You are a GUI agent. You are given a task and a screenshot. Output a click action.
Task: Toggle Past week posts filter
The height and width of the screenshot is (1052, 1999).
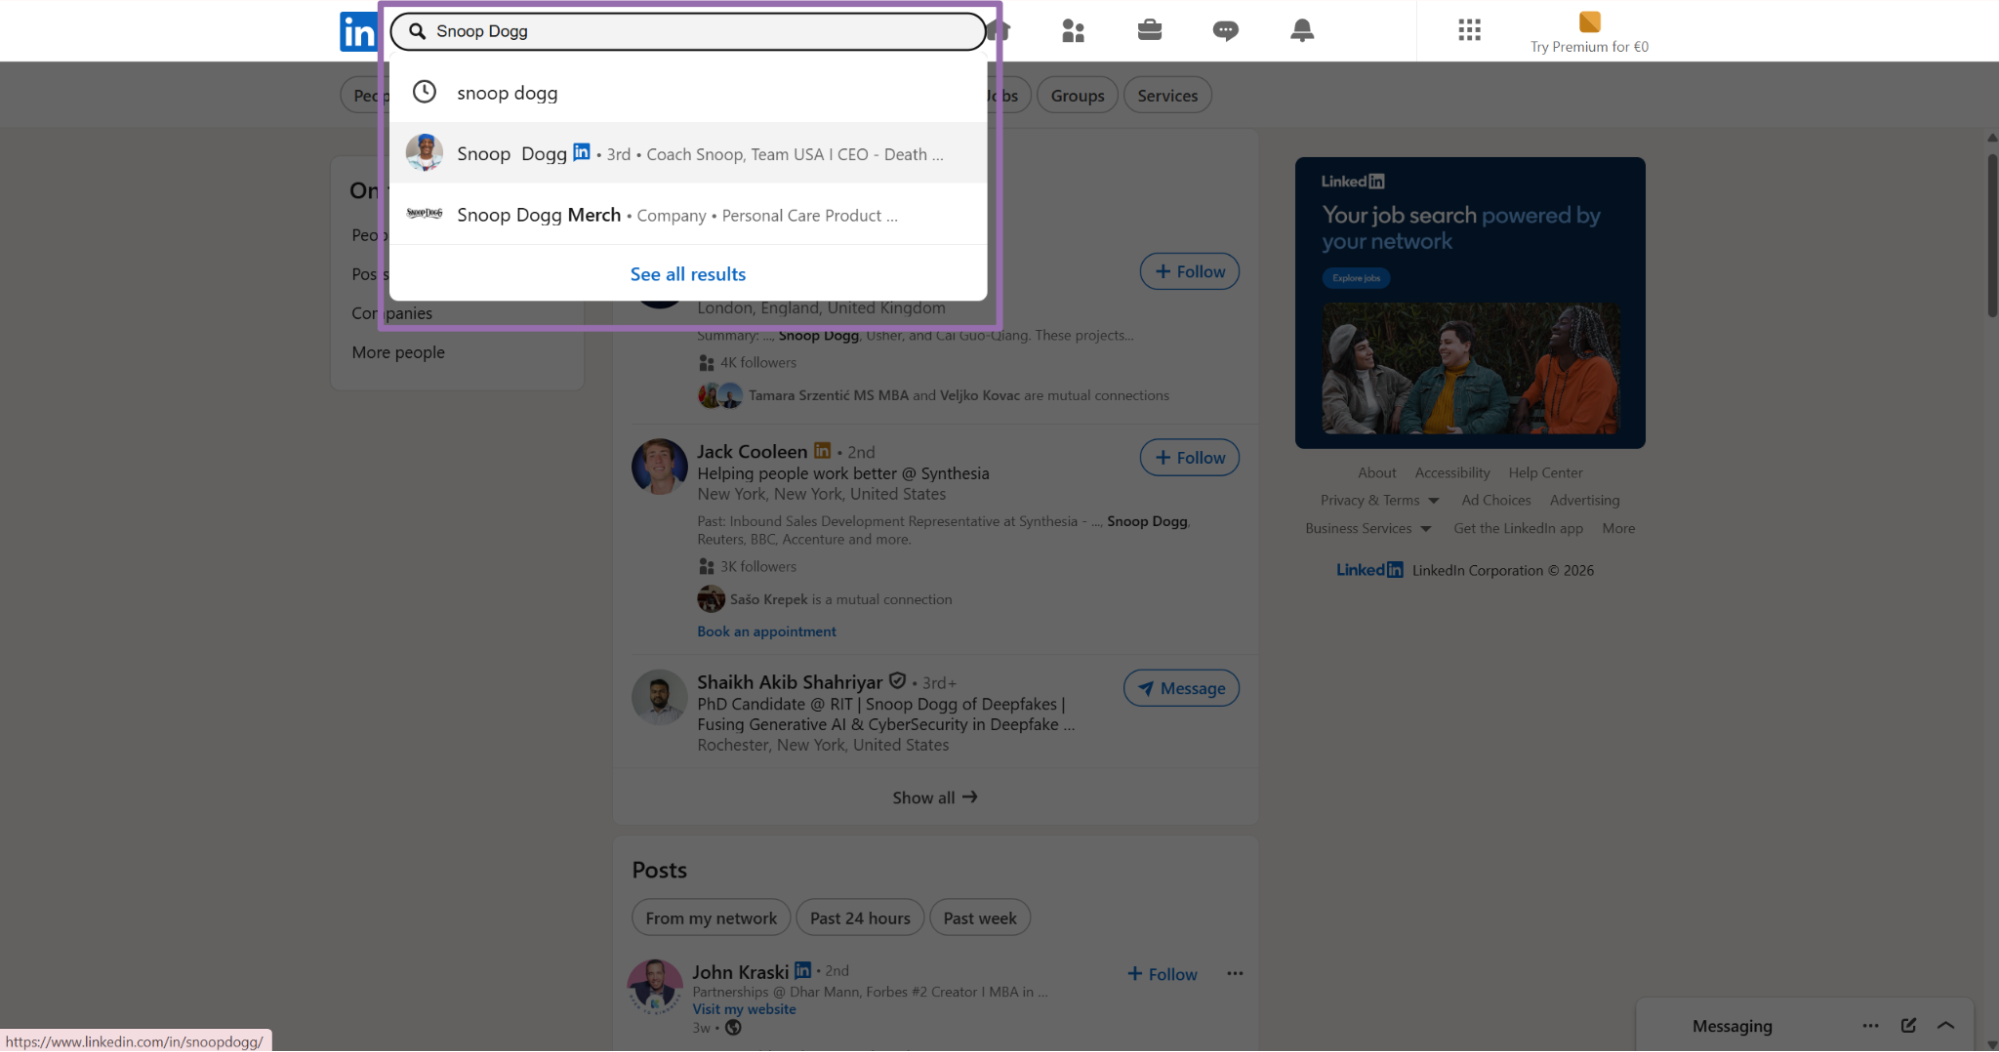[979, 917]
